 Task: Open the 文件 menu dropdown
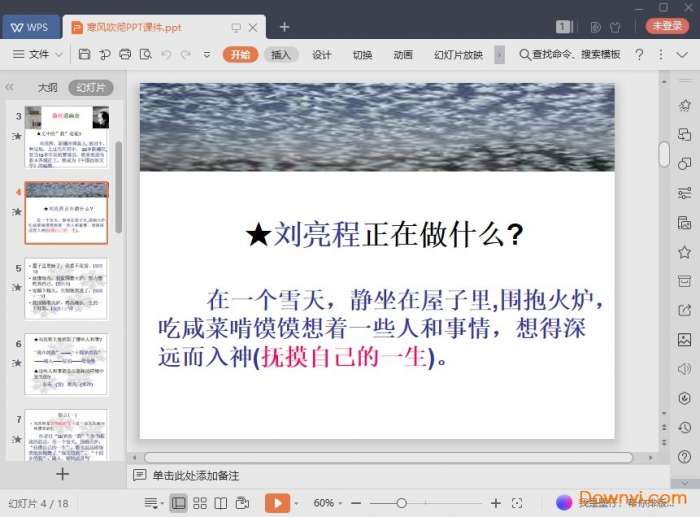40,54
